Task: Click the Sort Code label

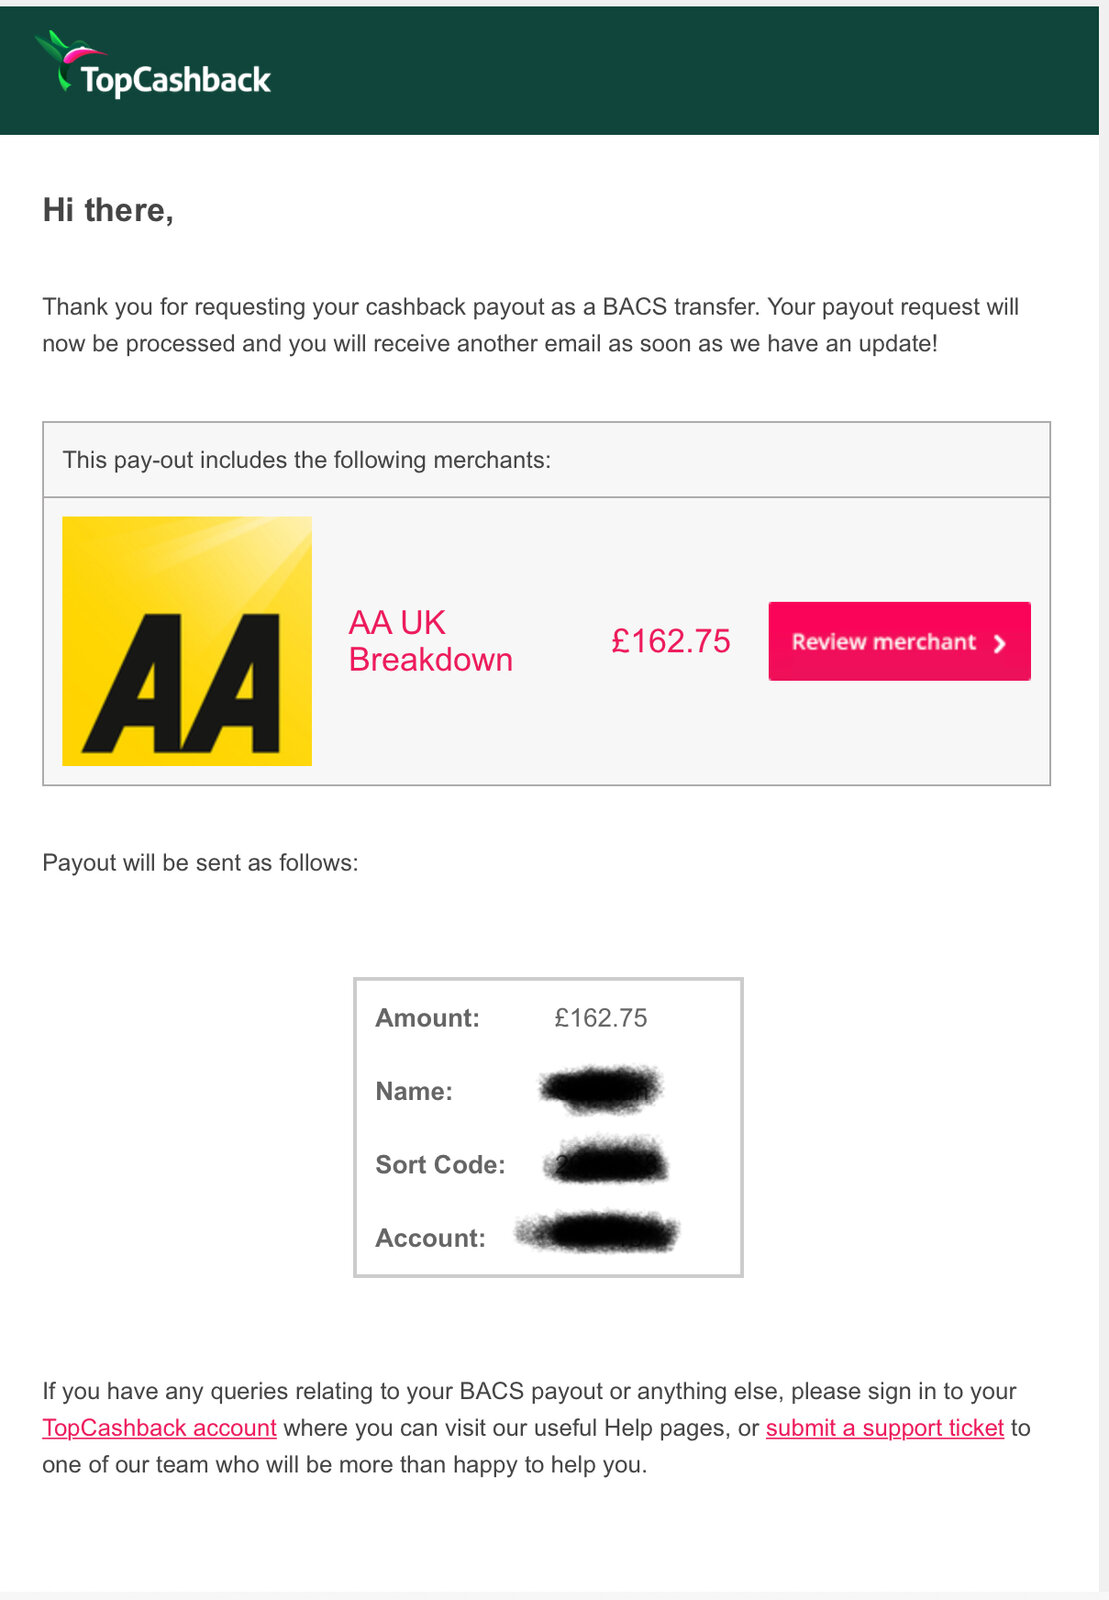Action: tap(440, 1165)
